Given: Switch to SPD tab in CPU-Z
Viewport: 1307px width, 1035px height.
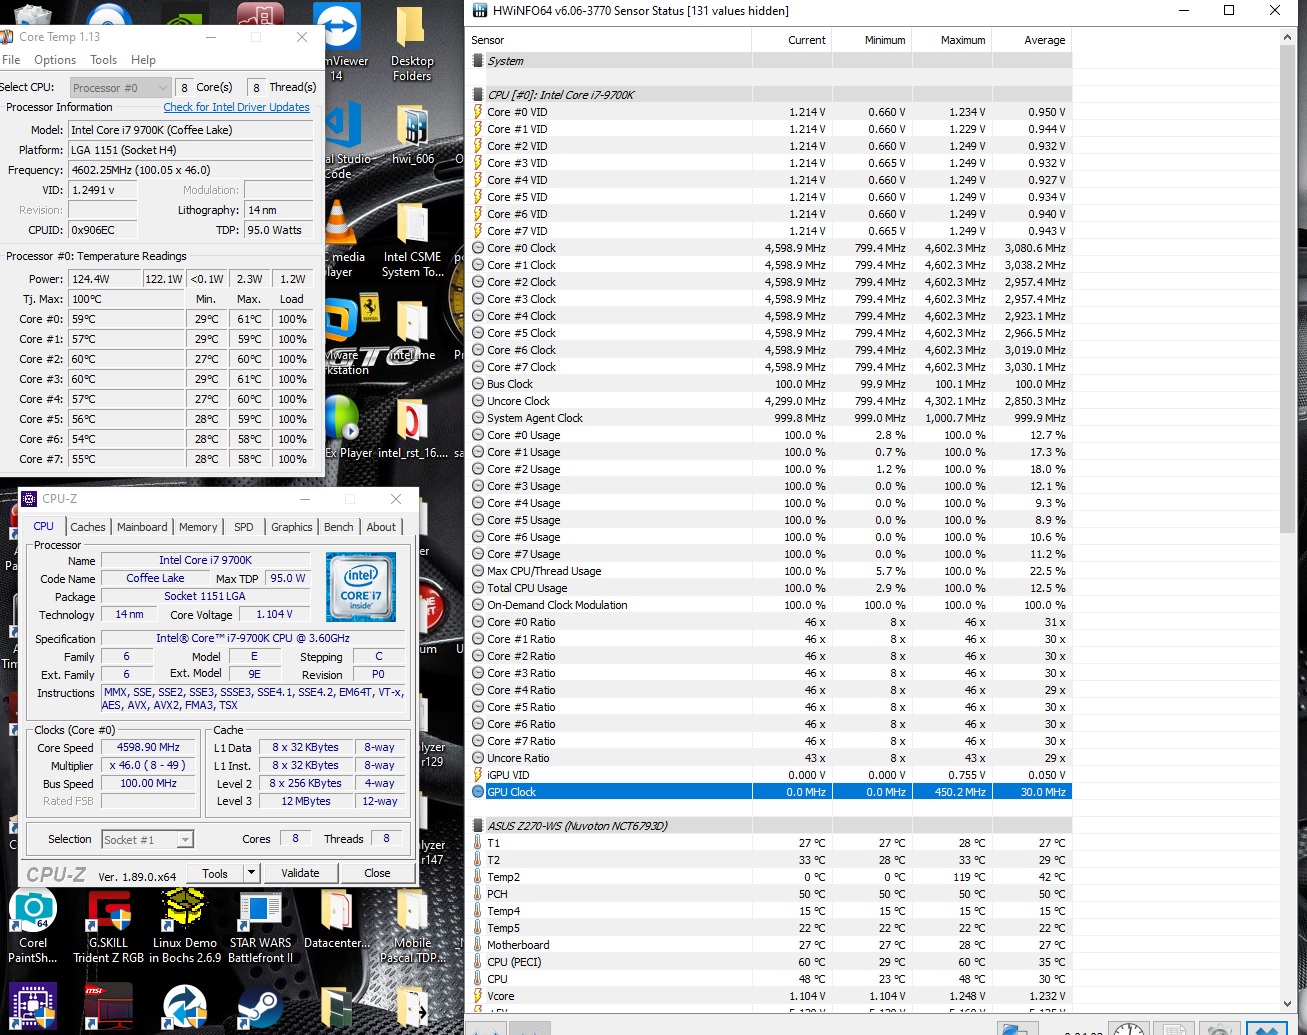Looking at the screenshot, I should pos(244,527).
